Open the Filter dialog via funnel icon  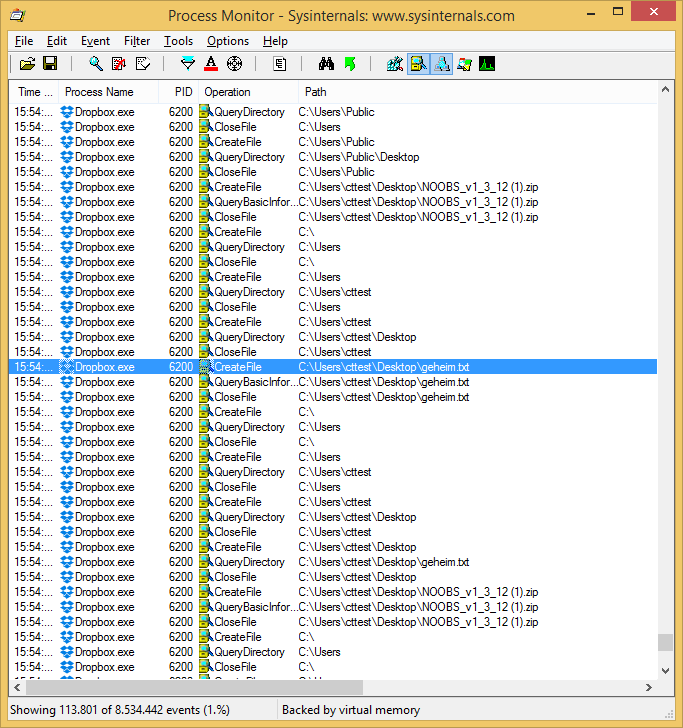pyautogui.click(x=188, y=64)
